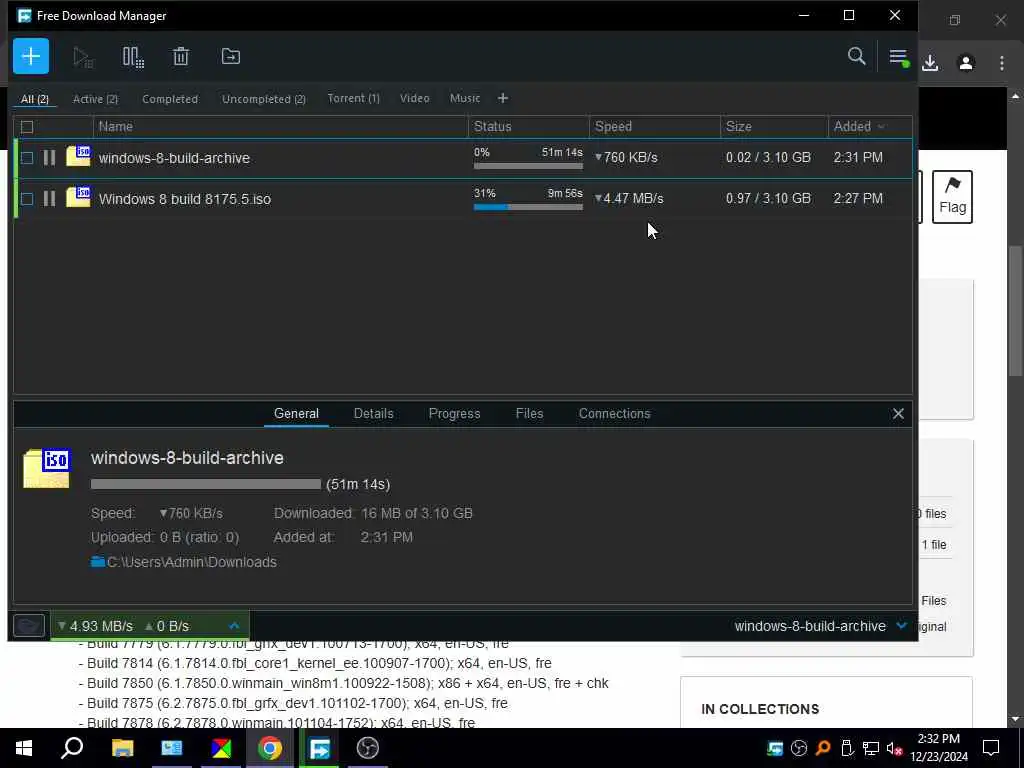Pause the Windows 8 build 8175.5.iso download
This screenshot has height=768, width=1024.
pyautogui.click(x=50, y=199)
